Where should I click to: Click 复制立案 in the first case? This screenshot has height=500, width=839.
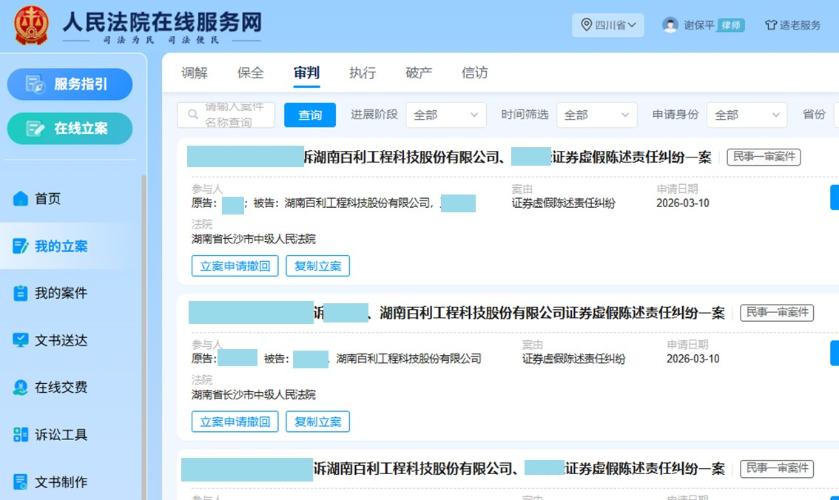coord(318,266)
